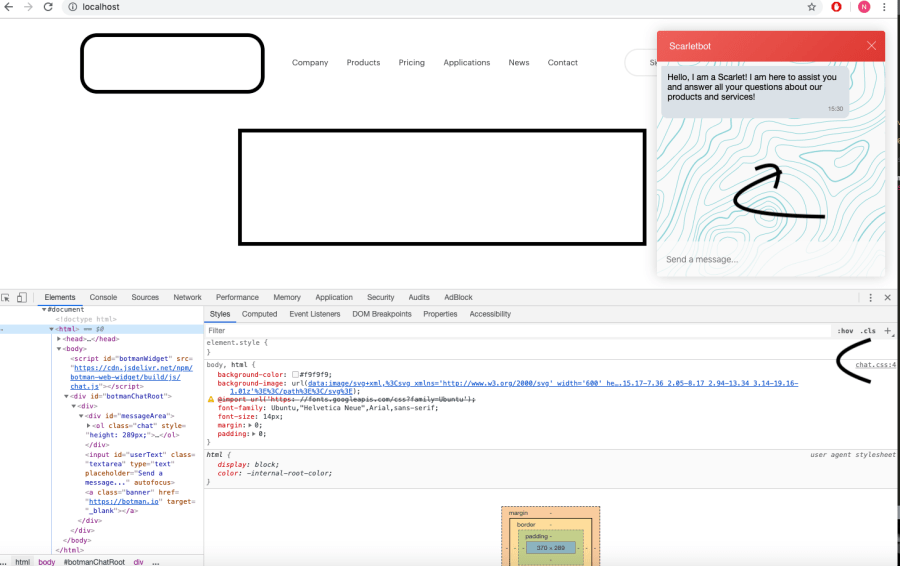Collapse the #document tree node
This screenshot has width=900, height=566.
point(44,309)
